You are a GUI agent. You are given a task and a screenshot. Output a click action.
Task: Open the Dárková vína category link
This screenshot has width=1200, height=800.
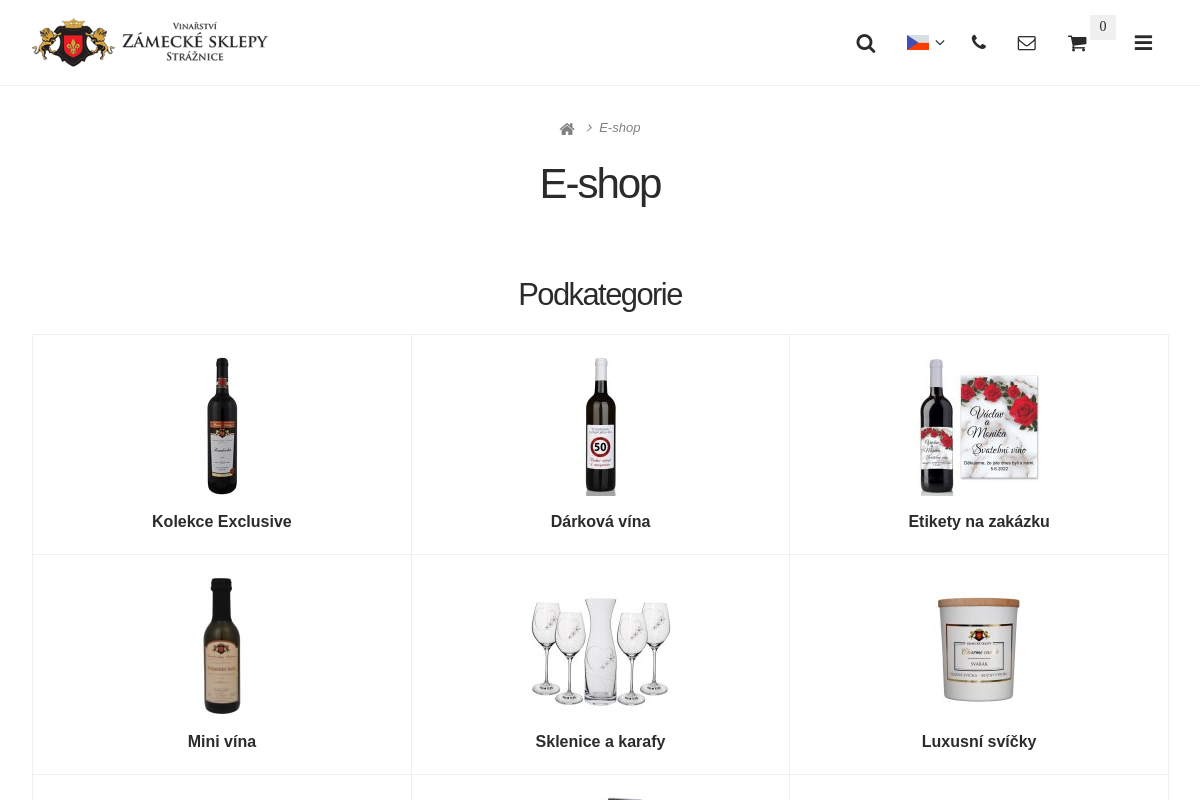point(600,521)
